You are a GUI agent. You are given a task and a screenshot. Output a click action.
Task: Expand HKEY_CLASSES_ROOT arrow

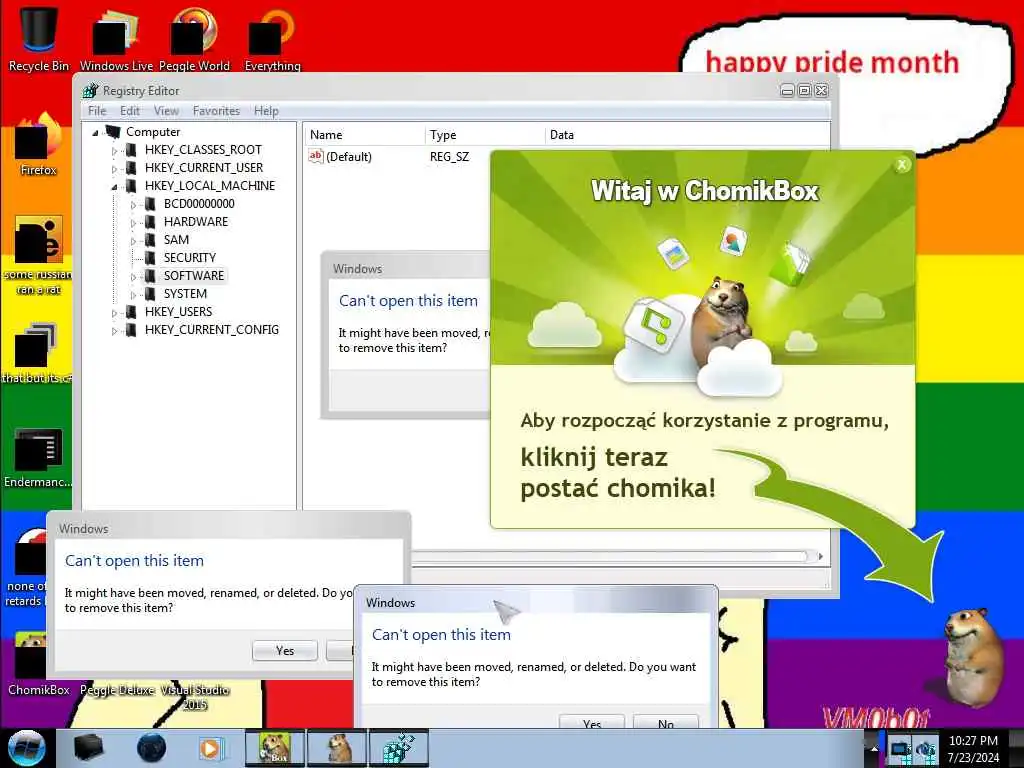pos(114,151)
